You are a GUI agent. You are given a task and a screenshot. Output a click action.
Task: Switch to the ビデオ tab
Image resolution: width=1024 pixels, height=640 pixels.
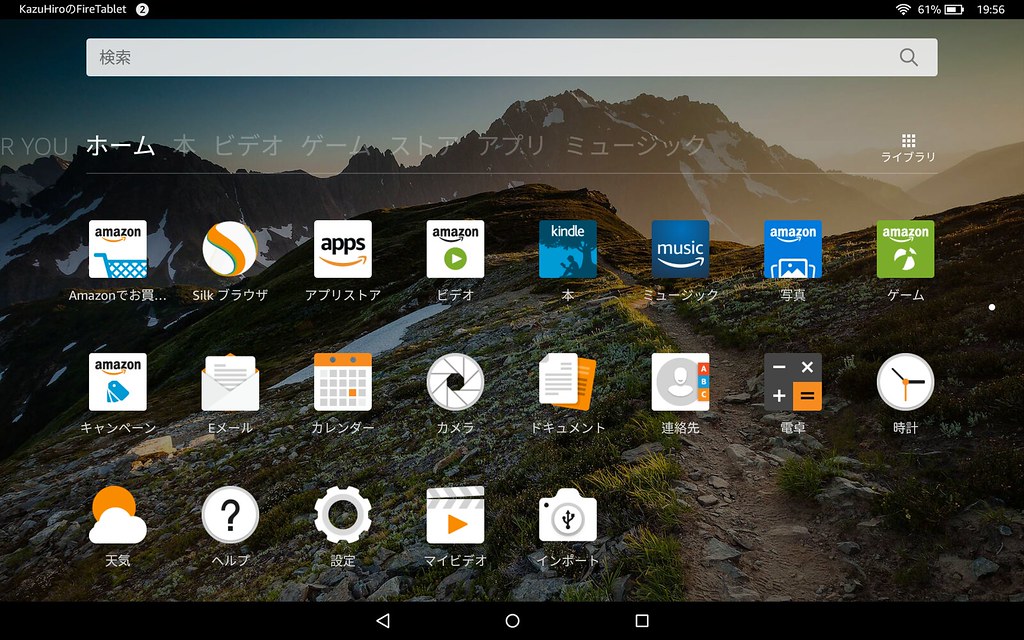pyautogui.click(x=248, y=145)
